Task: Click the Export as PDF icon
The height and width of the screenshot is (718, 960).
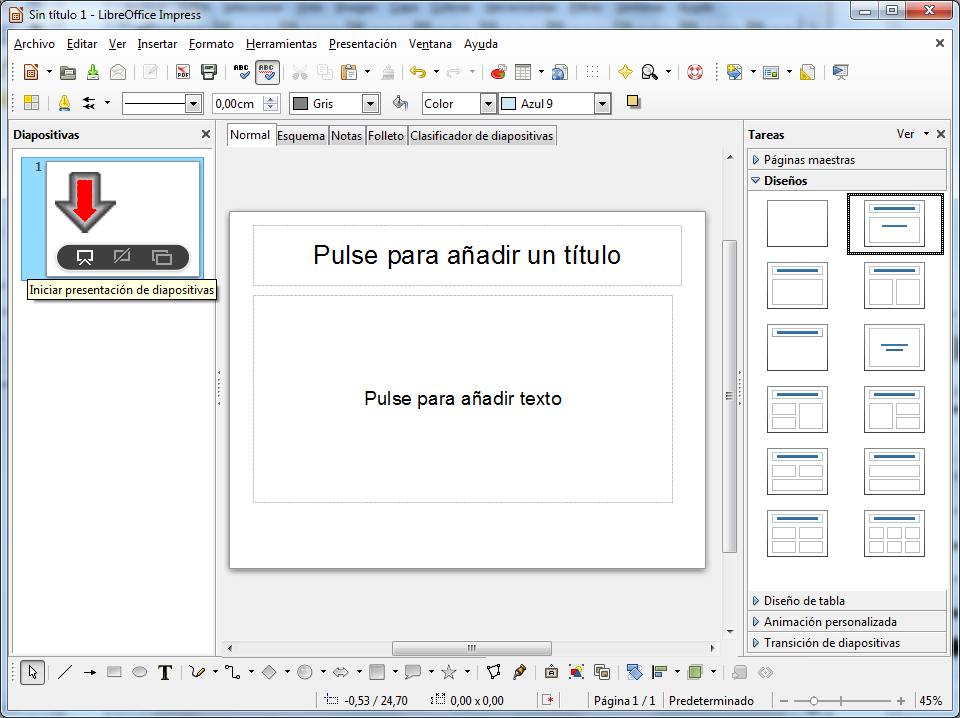Action: tap(182, 72)
